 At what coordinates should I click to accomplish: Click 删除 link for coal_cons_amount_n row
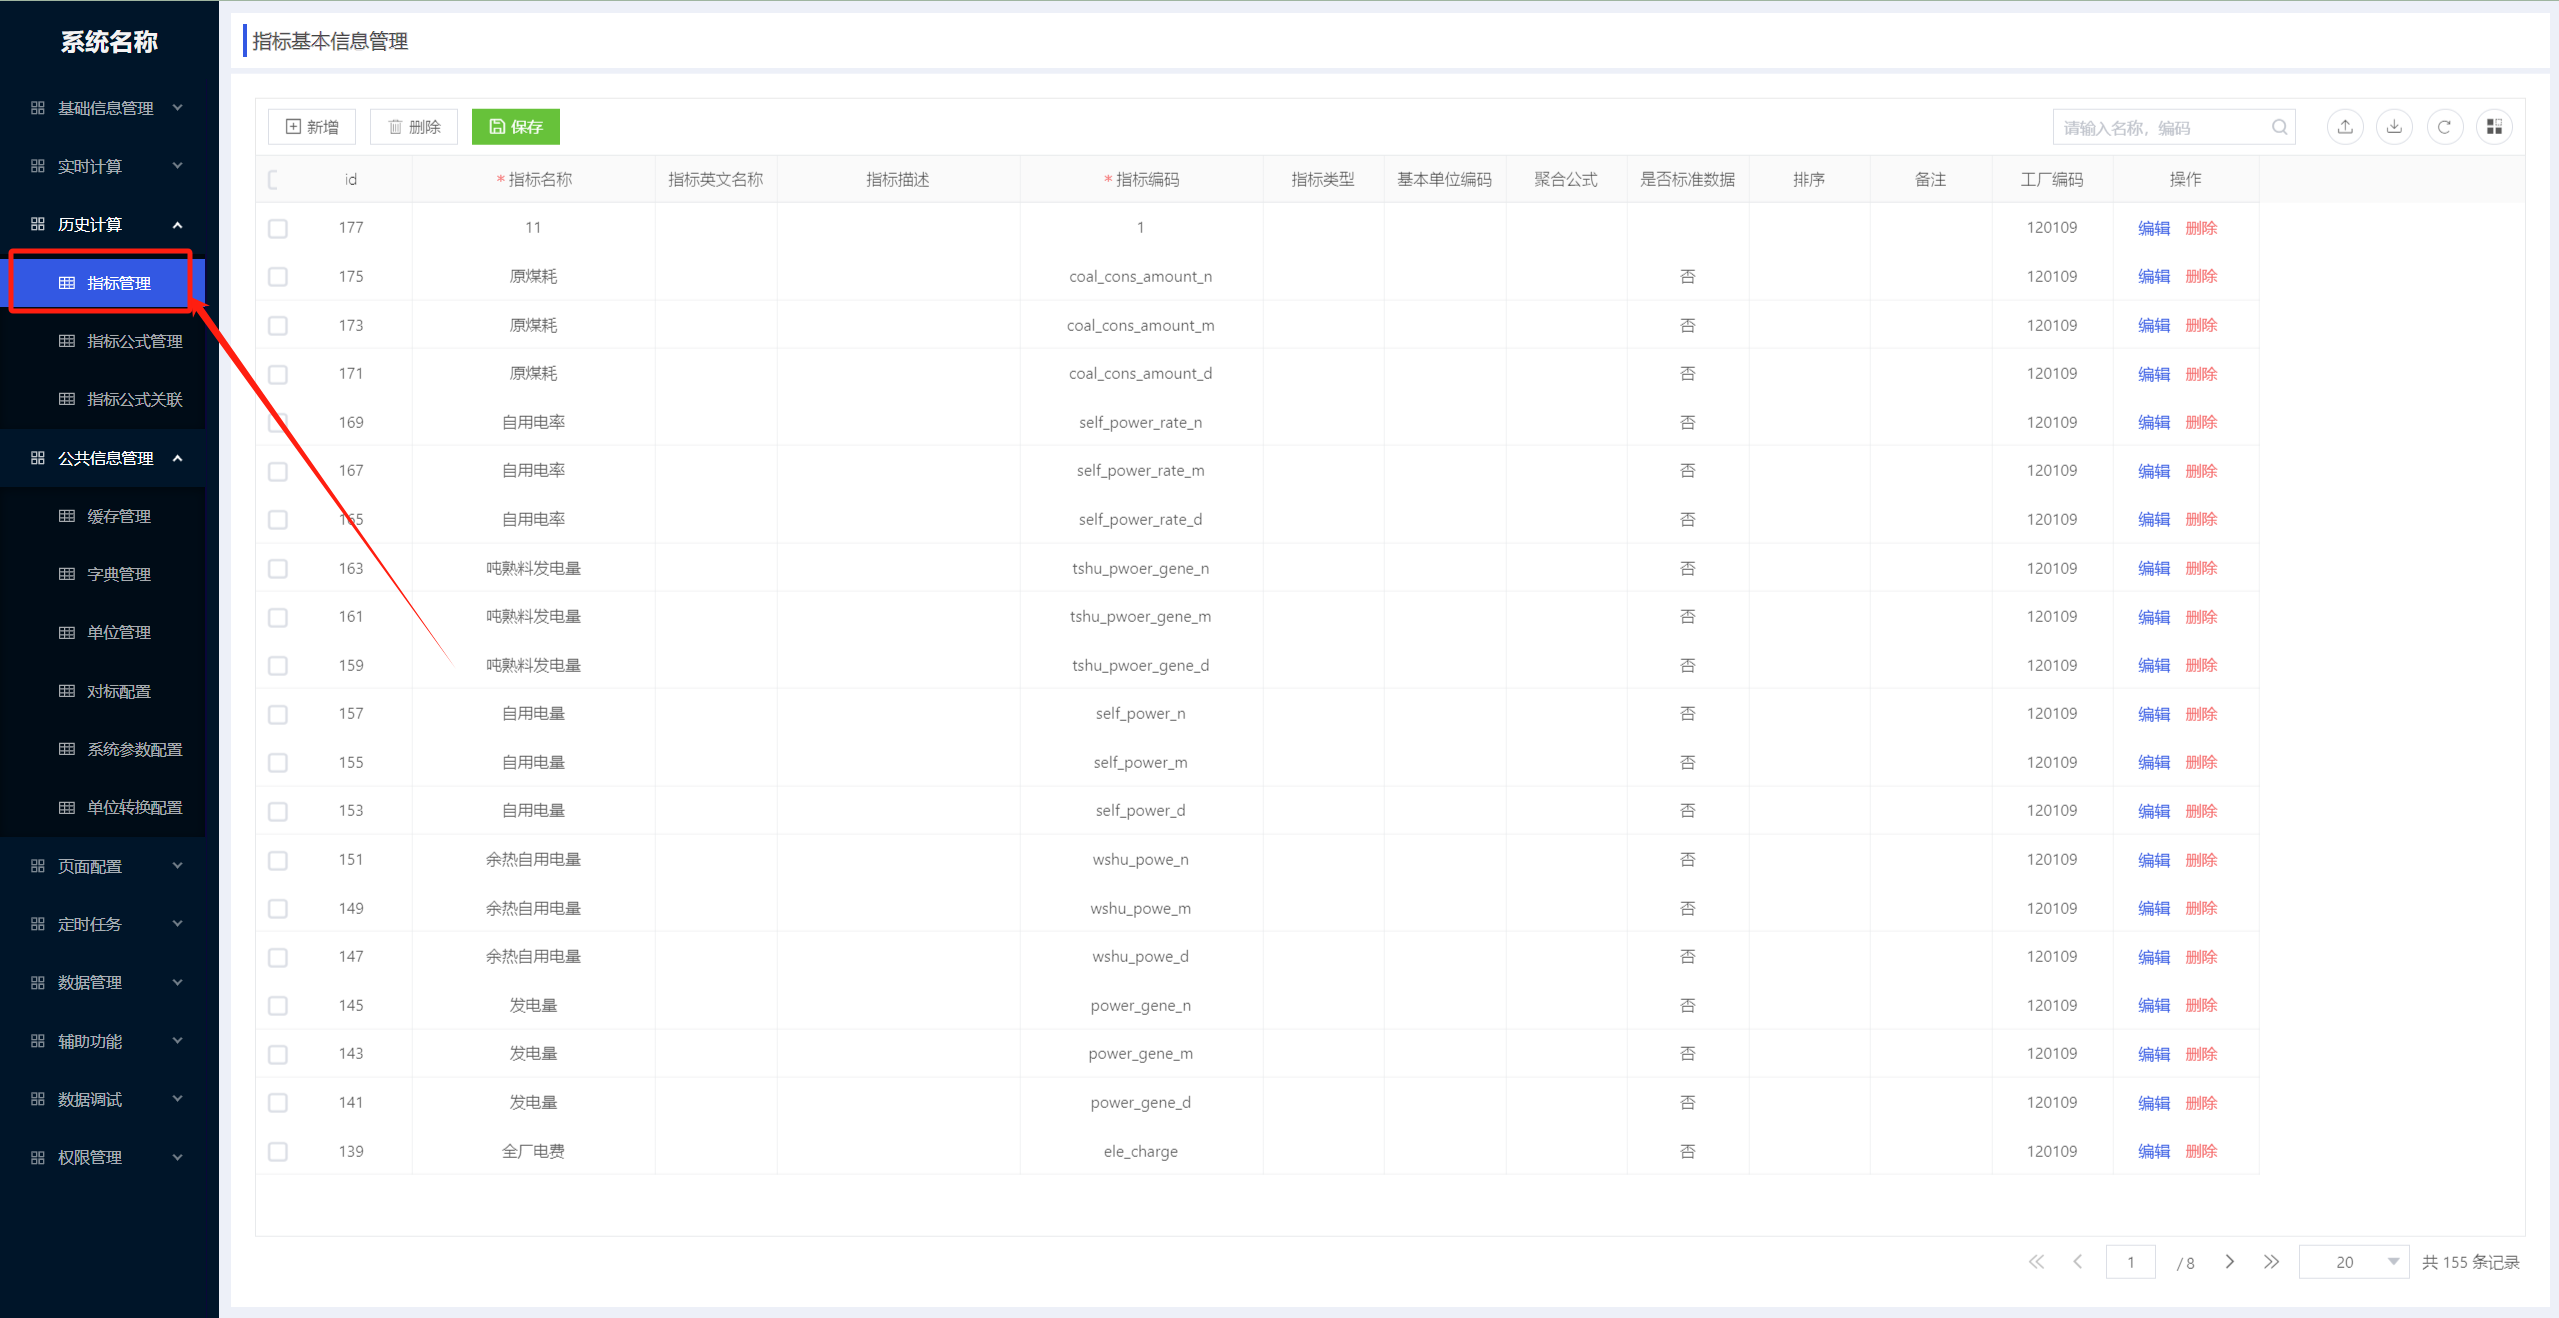click(2201, 277)
